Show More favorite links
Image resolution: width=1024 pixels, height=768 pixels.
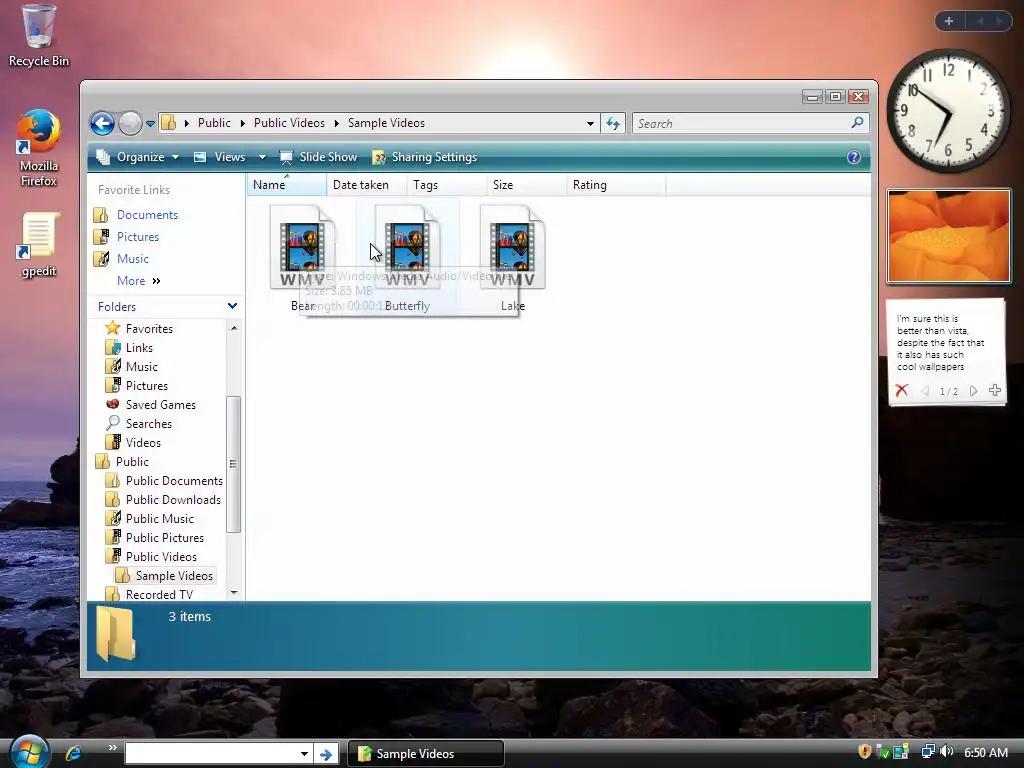point(138,281)
